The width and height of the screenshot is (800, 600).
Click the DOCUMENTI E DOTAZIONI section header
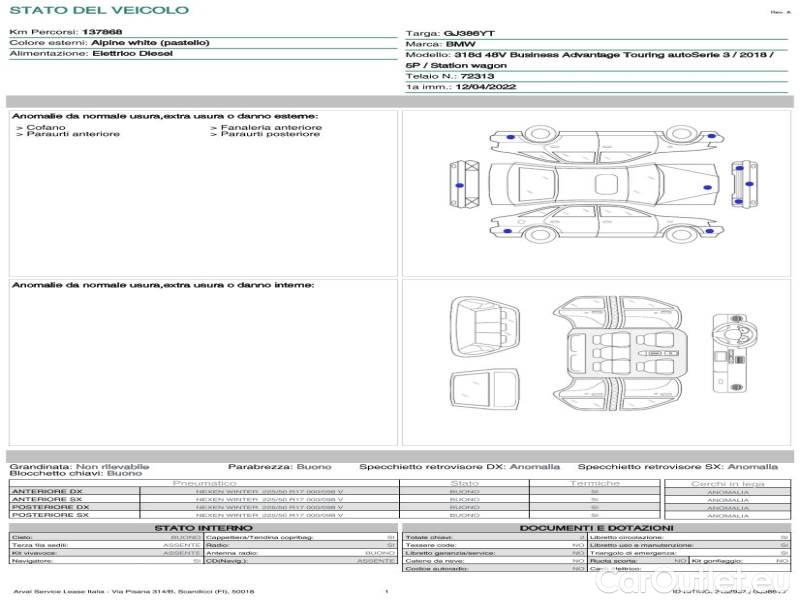click(596, 528)
